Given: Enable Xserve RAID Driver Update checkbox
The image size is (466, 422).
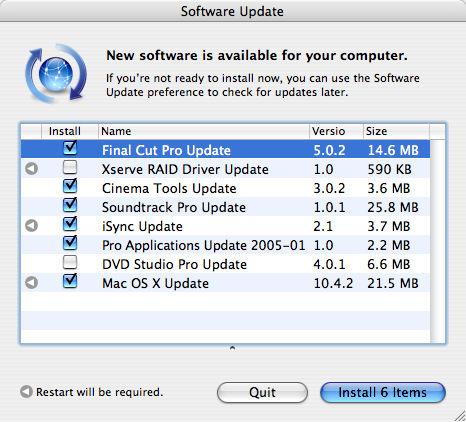Looking at the screenshot, I should (70, 167).
